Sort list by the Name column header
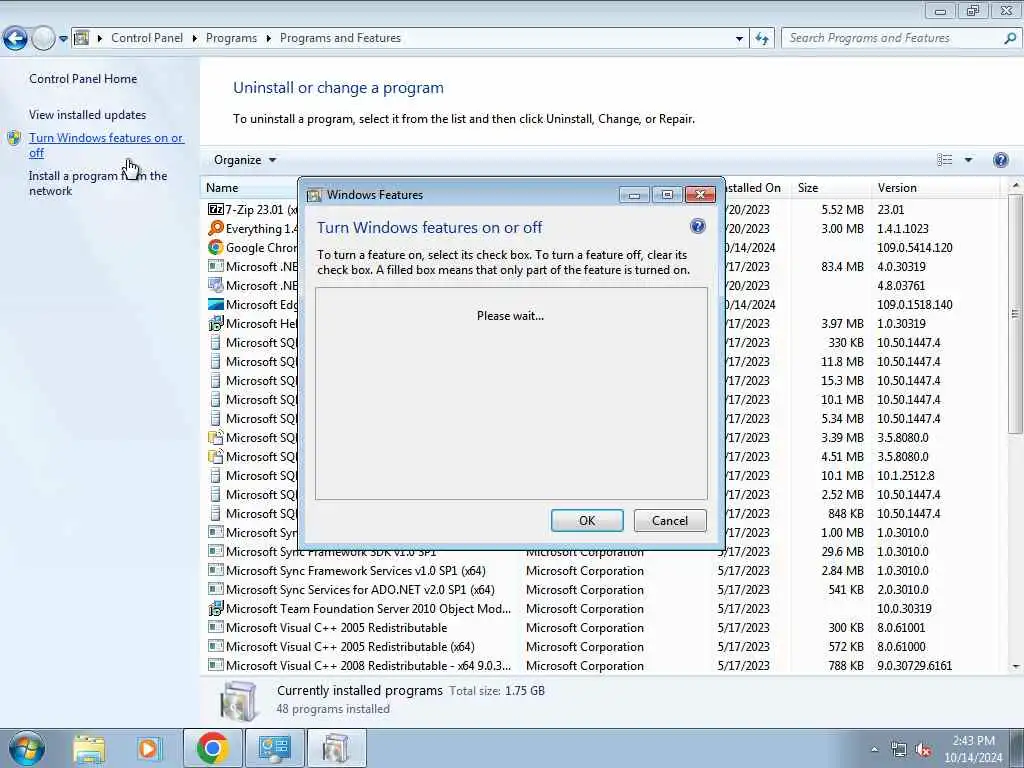The height and width of the screenshot is (768, 1024). 222,187
